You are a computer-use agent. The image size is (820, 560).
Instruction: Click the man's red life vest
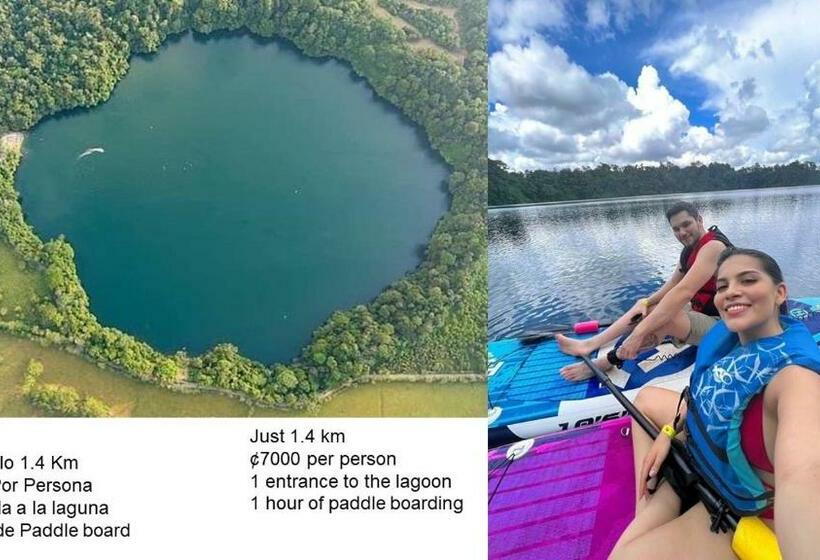coord(701,272)
